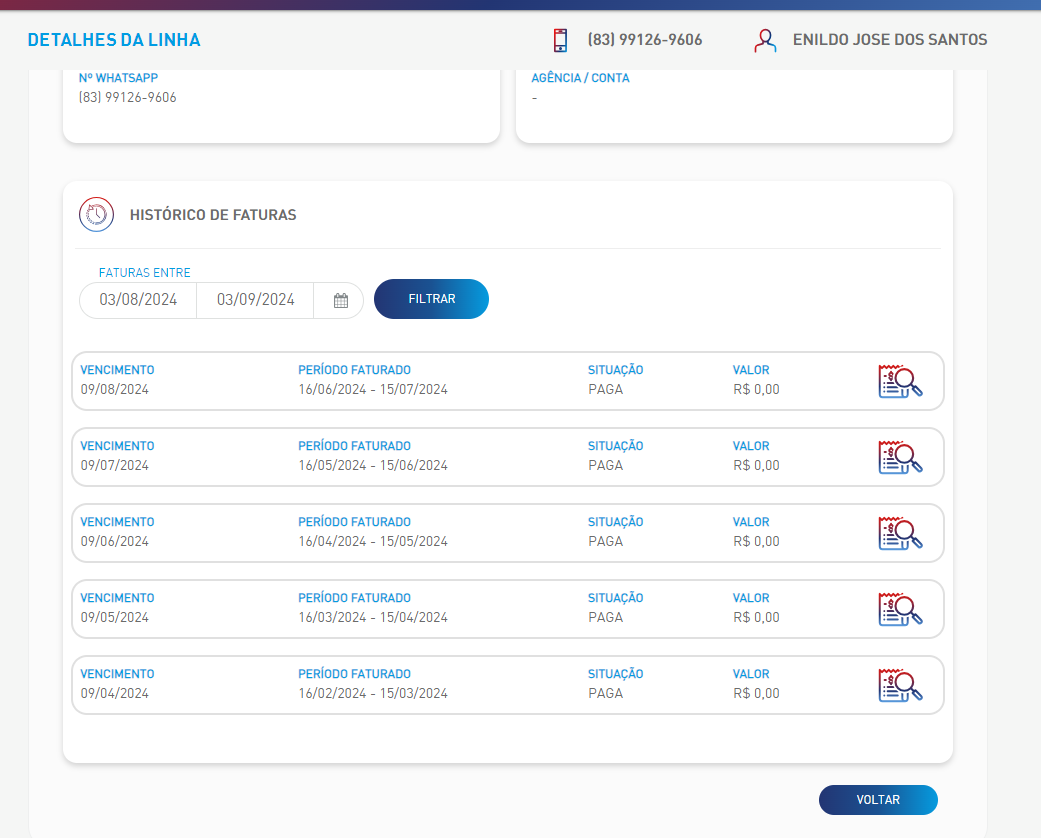Viewport: 1041px width, 838px height.
Task: Select PAGA status in the 09/06/2024 row
Action: [605, 542]
